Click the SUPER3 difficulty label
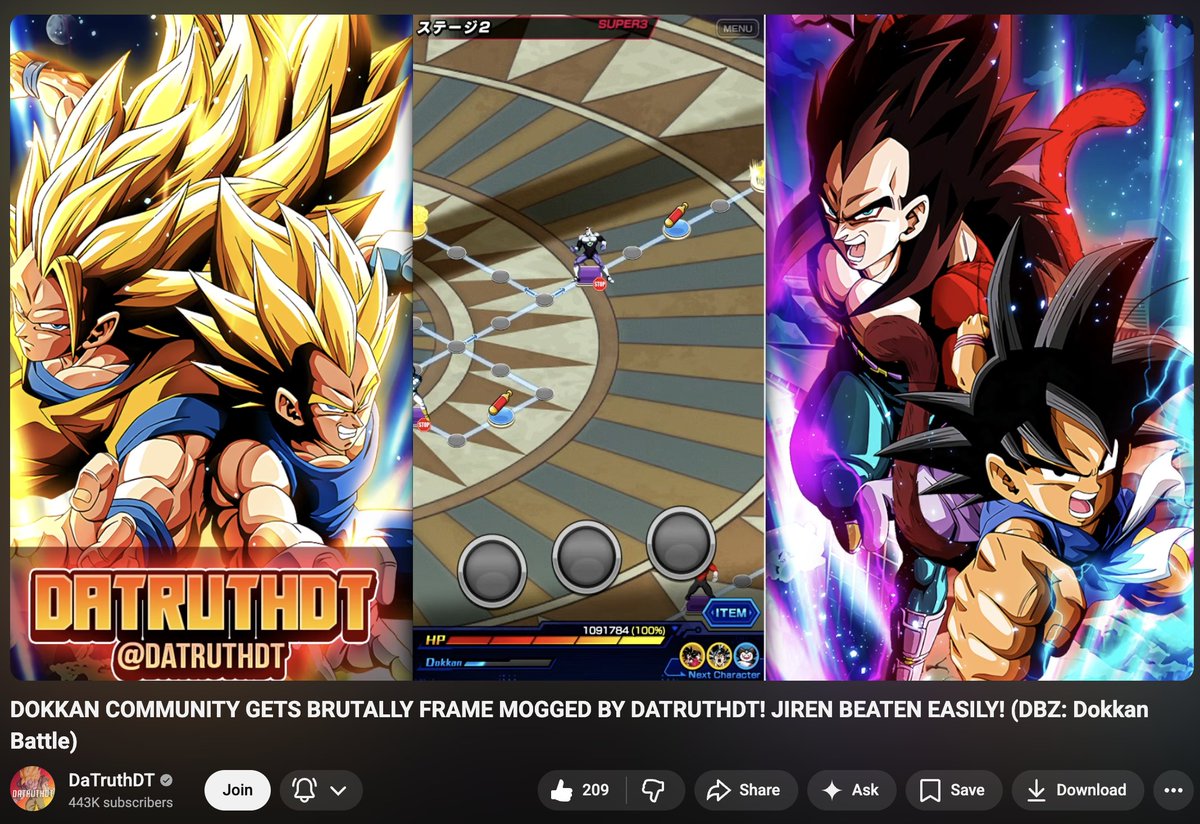This screenshot has height=824, width=1200. click(x=623, y=24)
